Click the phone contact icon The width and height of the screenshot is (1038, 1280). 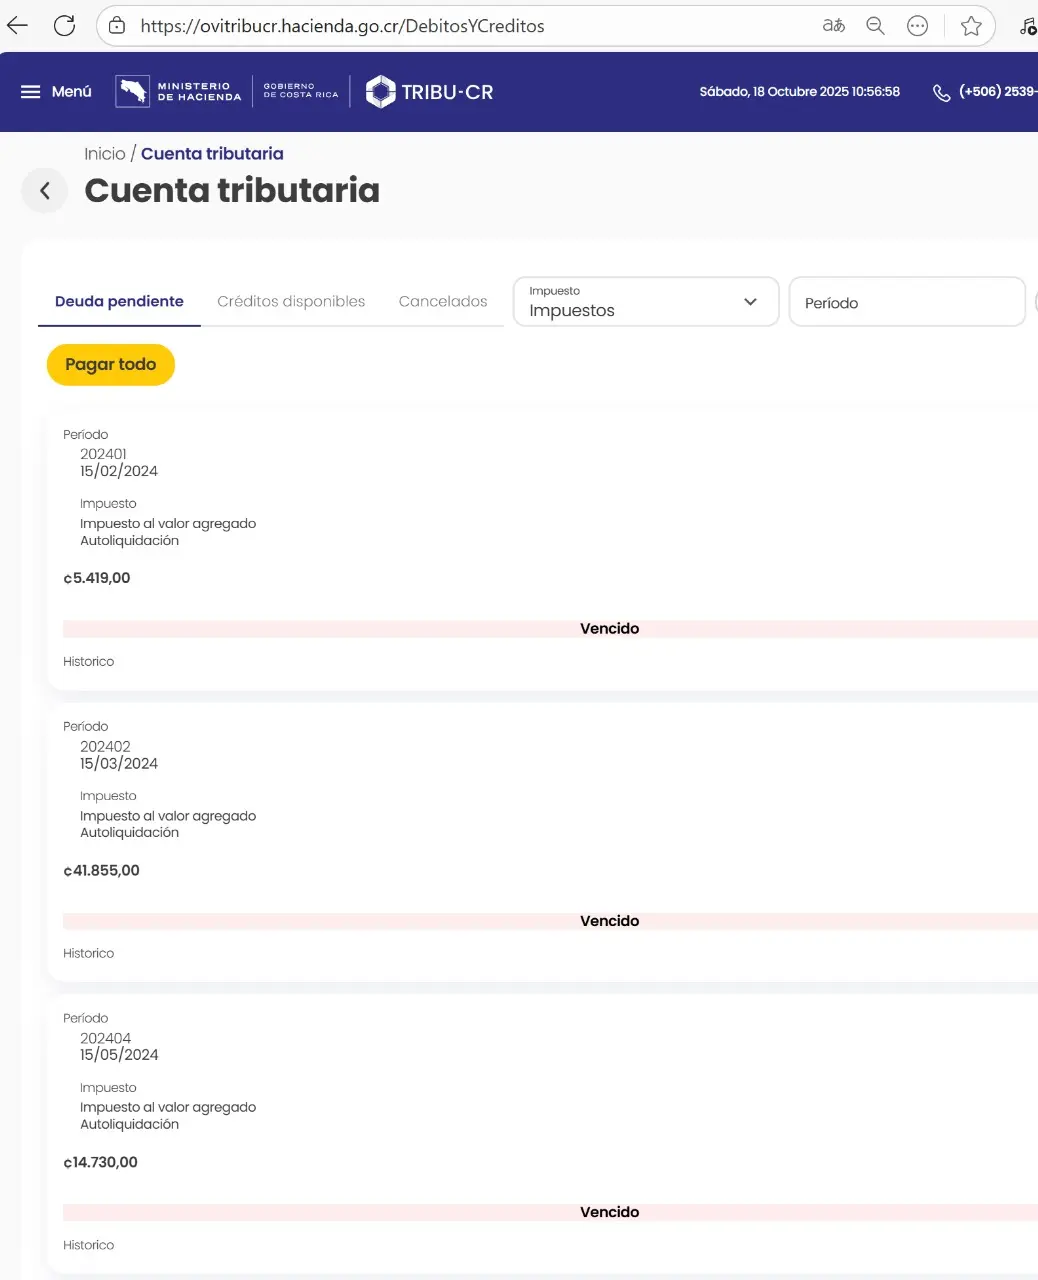tap(941, 93)
